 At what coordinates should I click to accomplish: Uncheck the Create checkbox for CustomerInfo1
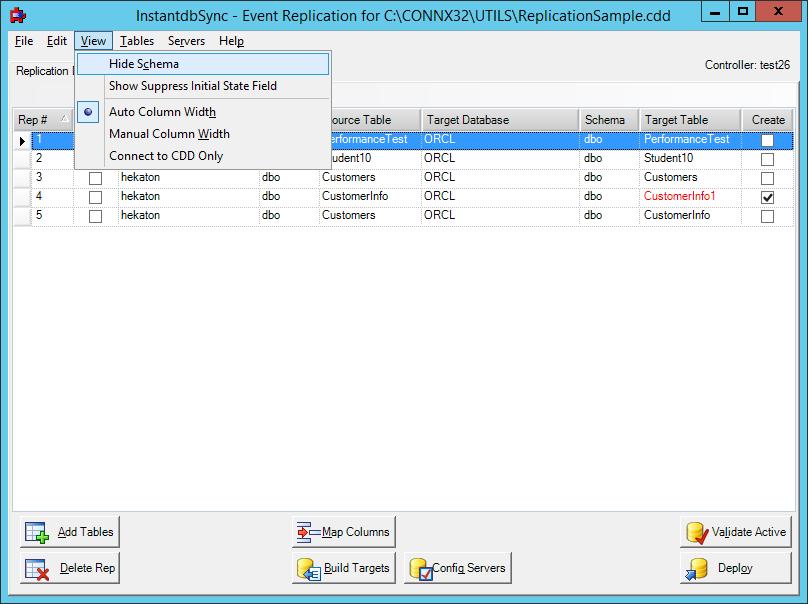pyautogui.click(x=768, y=196)
